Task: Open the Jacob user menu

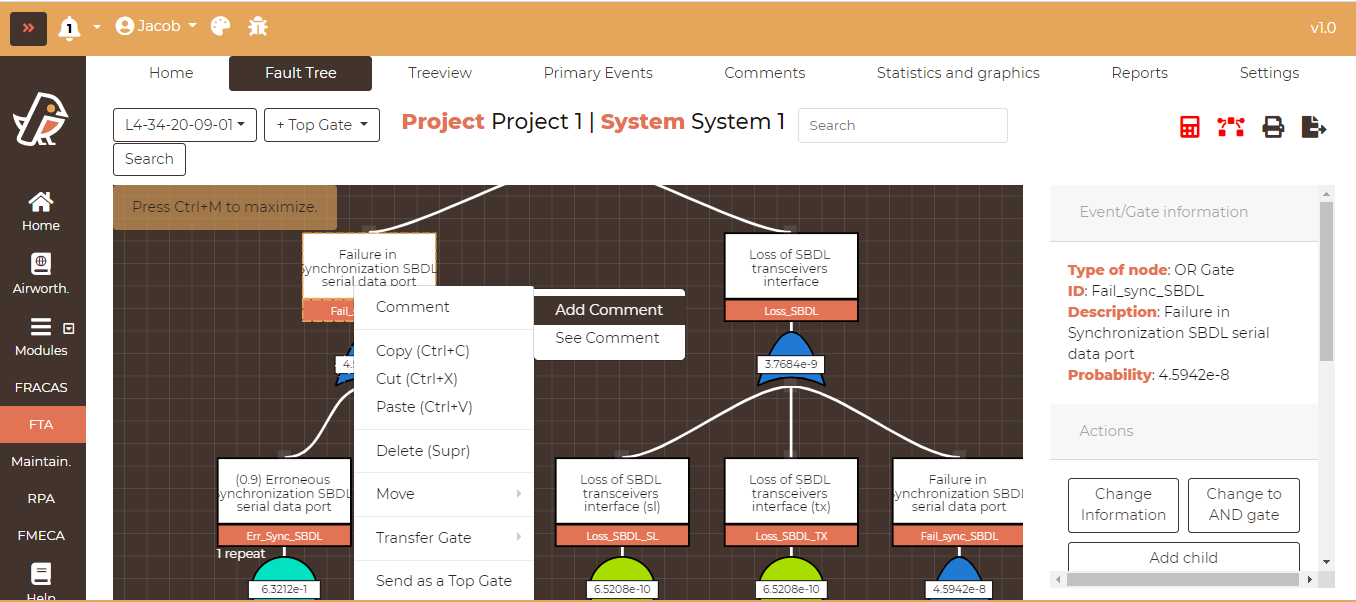Action: tap(156, 26)
